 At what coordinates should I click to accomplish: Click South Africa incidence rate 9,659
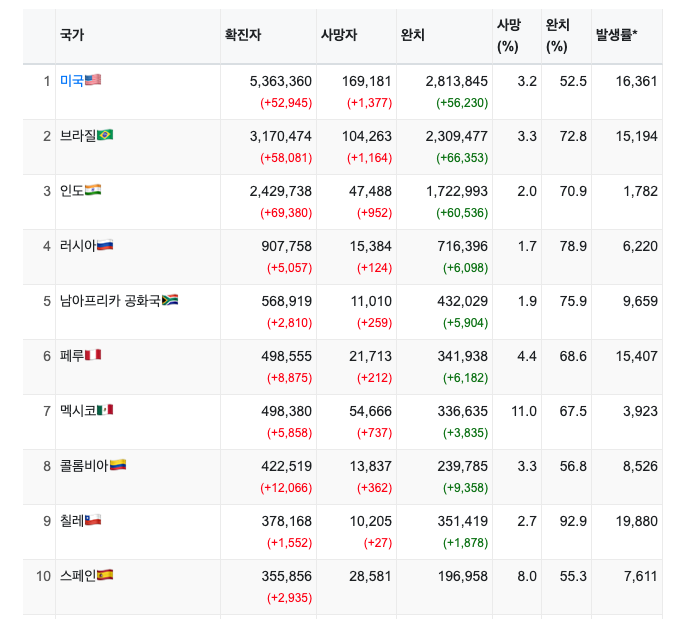[640, 301]
